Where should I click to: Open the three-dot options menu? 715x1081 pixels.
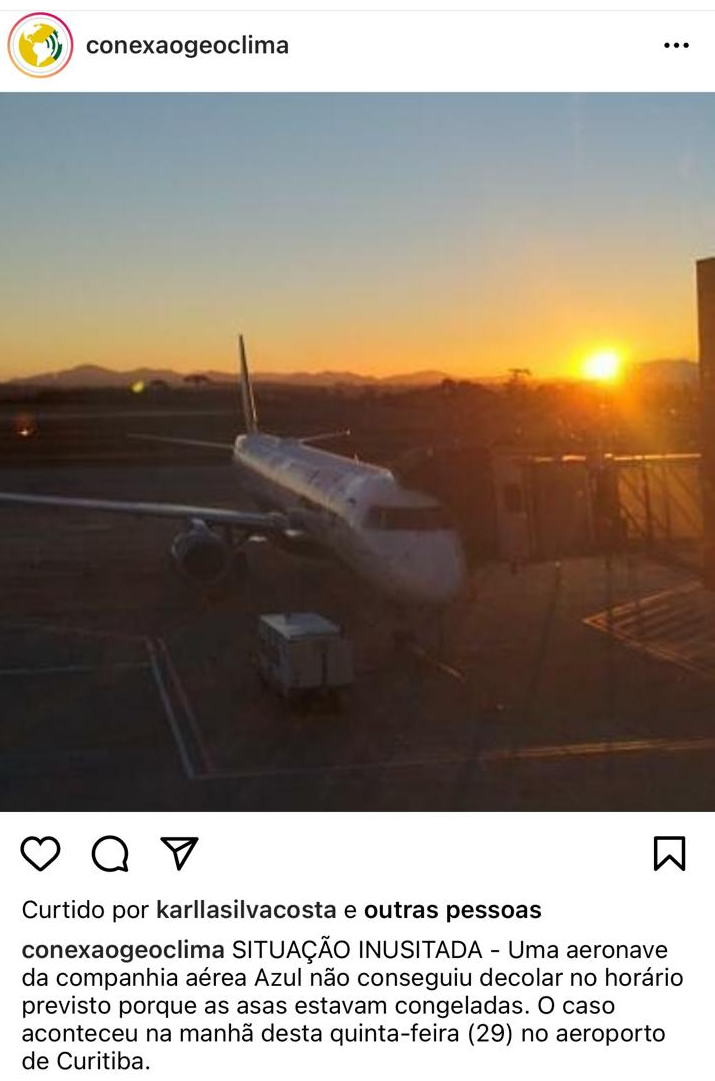(676, 46)
